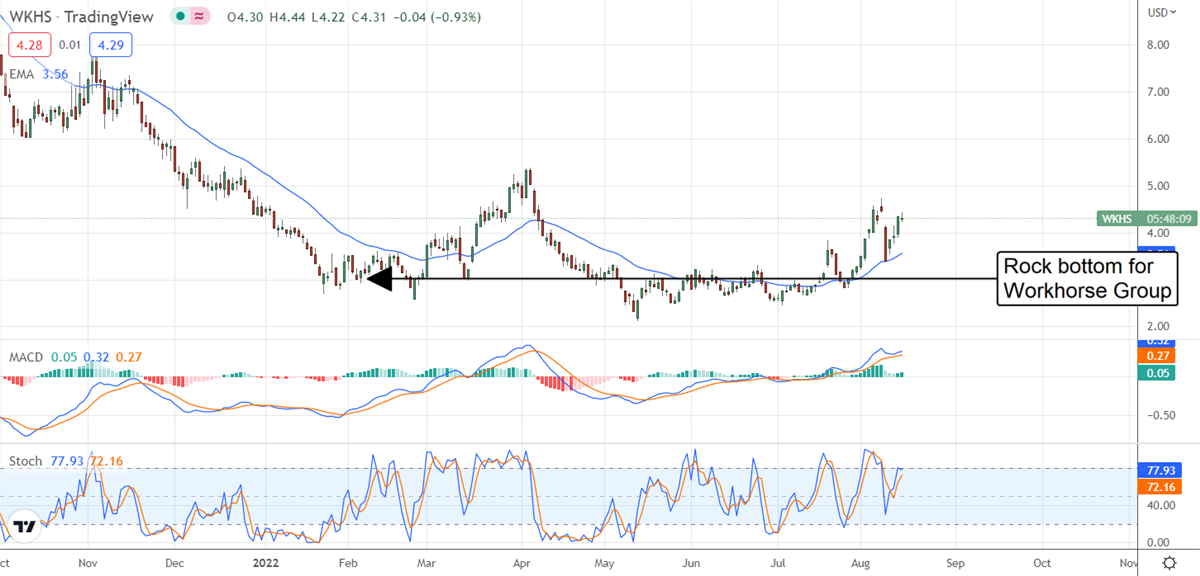Image resolution: width=1200 pixels, height=576 pixels.
Task: Click the green 0.05 MACD histogram label
Action: pyautogui.click(x=1158, y=374)
